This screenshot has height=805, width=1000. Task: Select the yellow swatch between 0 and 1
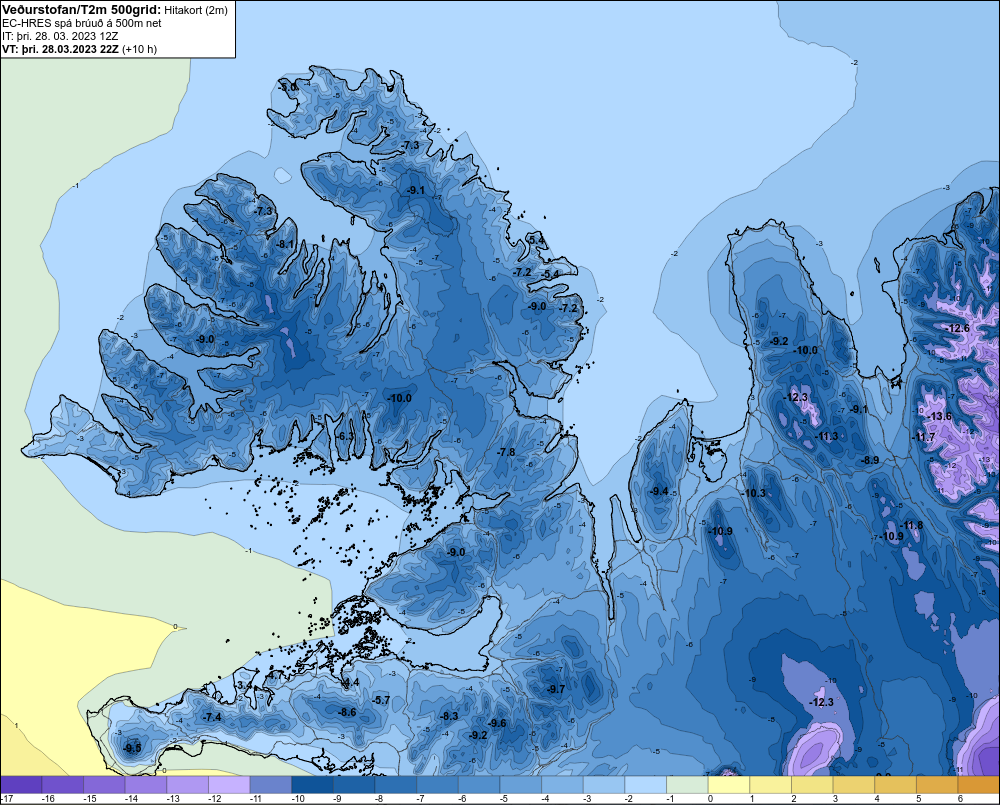pyautogui.click(x=729, y=784)
